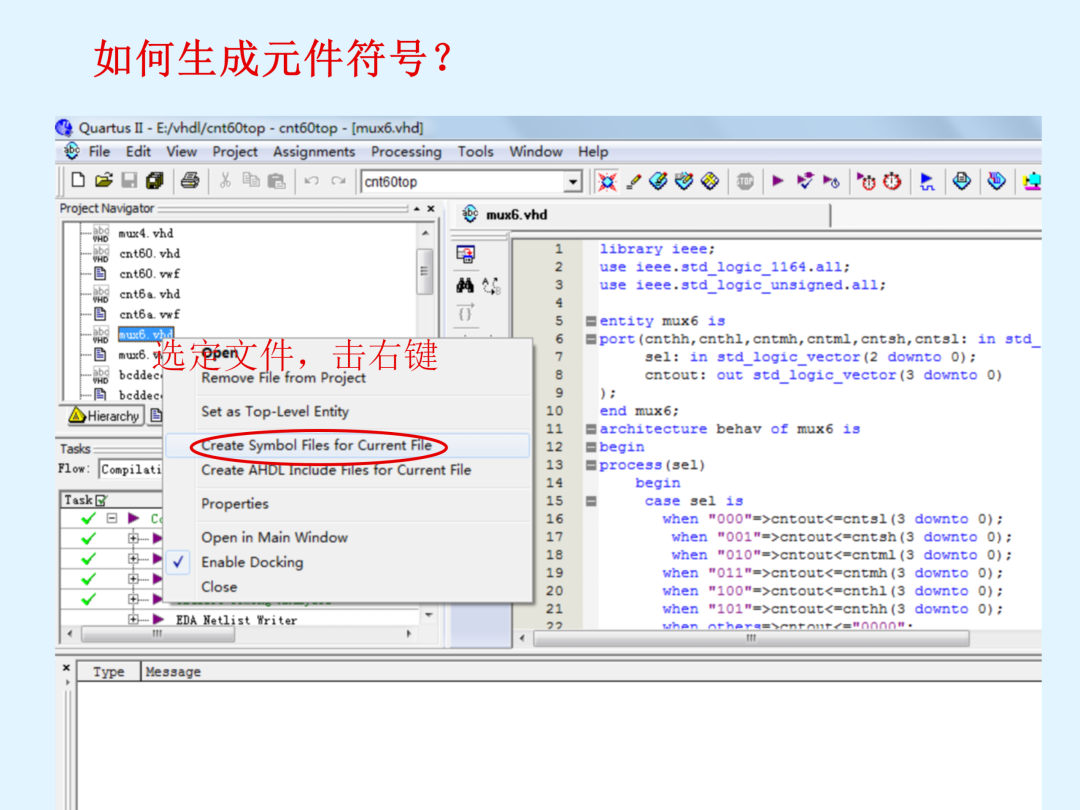The height and width of the screenshot is (810, 1080).
Task: Click the Print toolbar icon
Action: click(x=189, y=180)
